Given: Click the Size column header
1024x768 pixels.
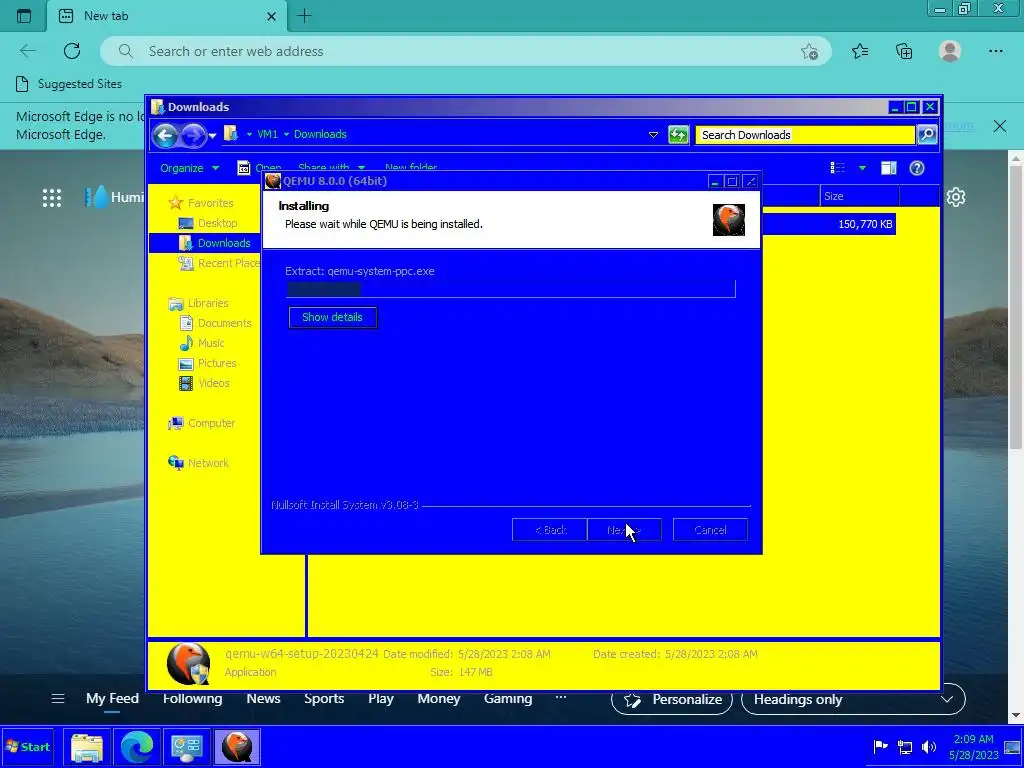Looking at the screenshot, I should (x=859, y=196).
